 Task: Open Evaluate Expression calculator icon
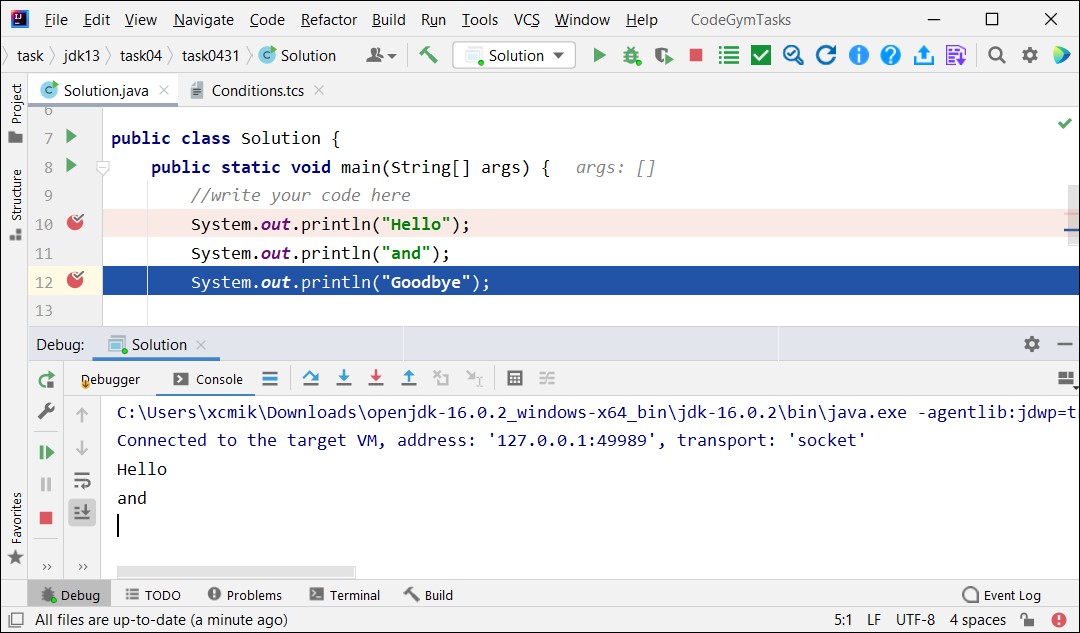(x=515, y=377)
